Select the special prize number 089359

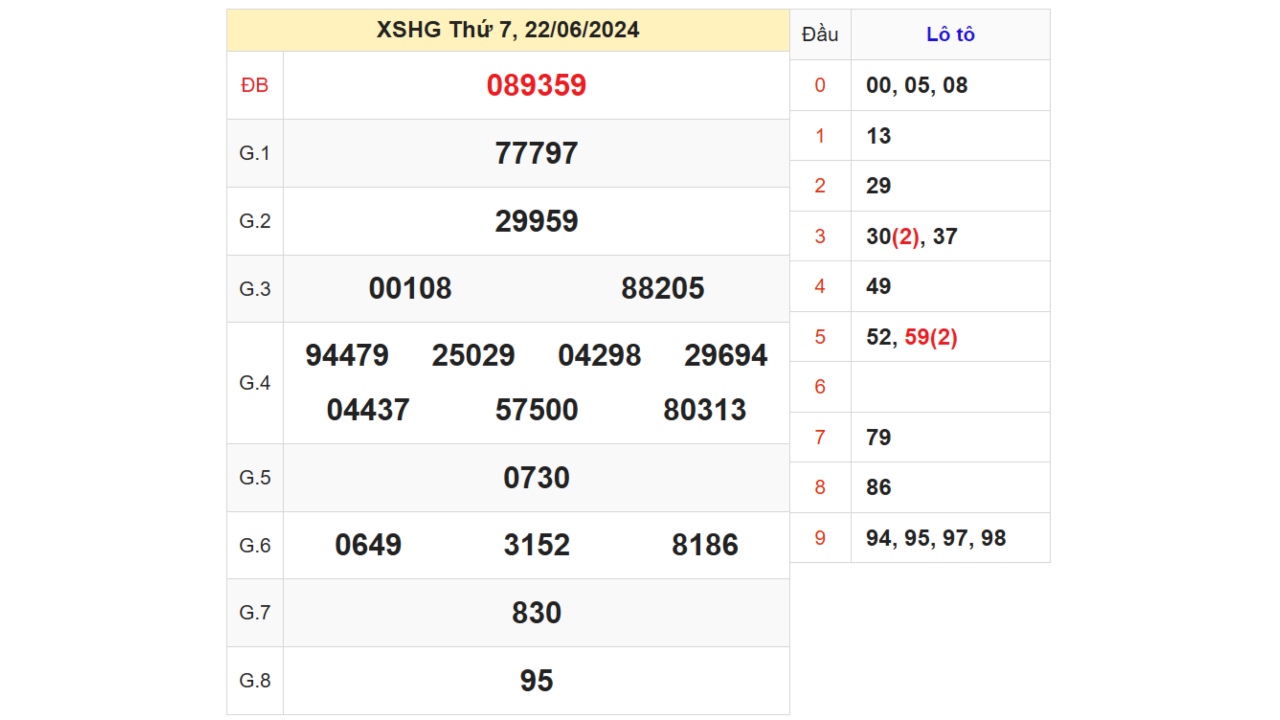(x=536, y=85)
